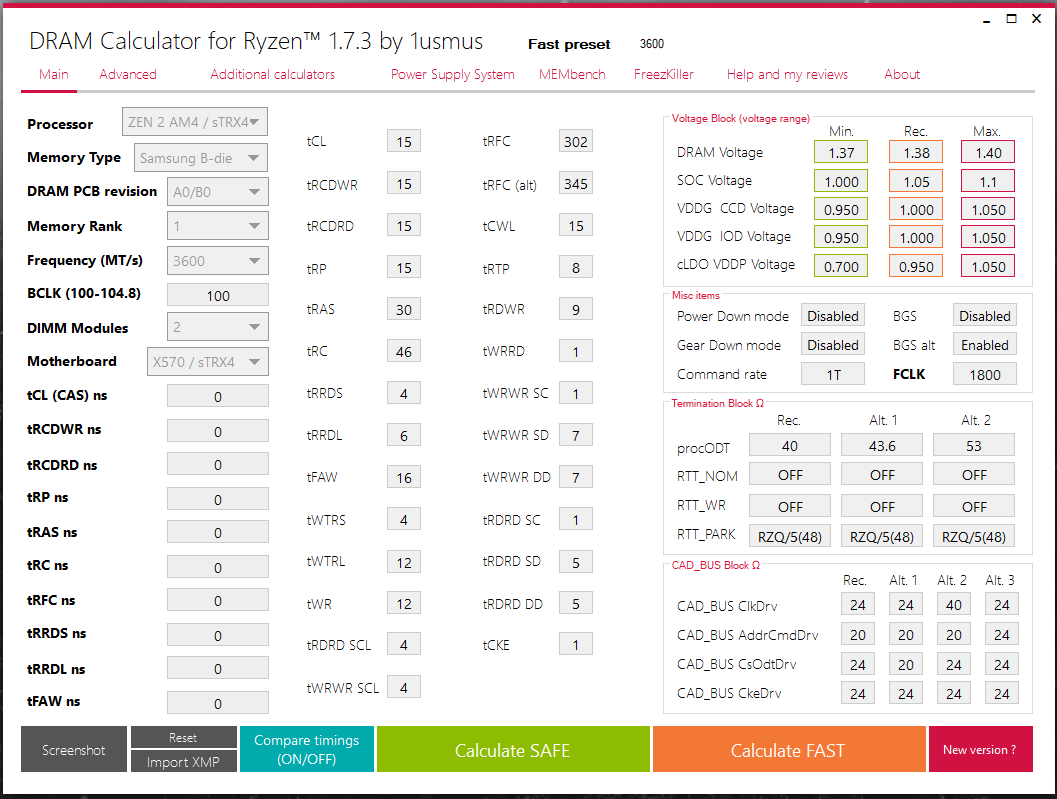Select the tRAS value 30

pyautogui.click(x=404, y=309)
